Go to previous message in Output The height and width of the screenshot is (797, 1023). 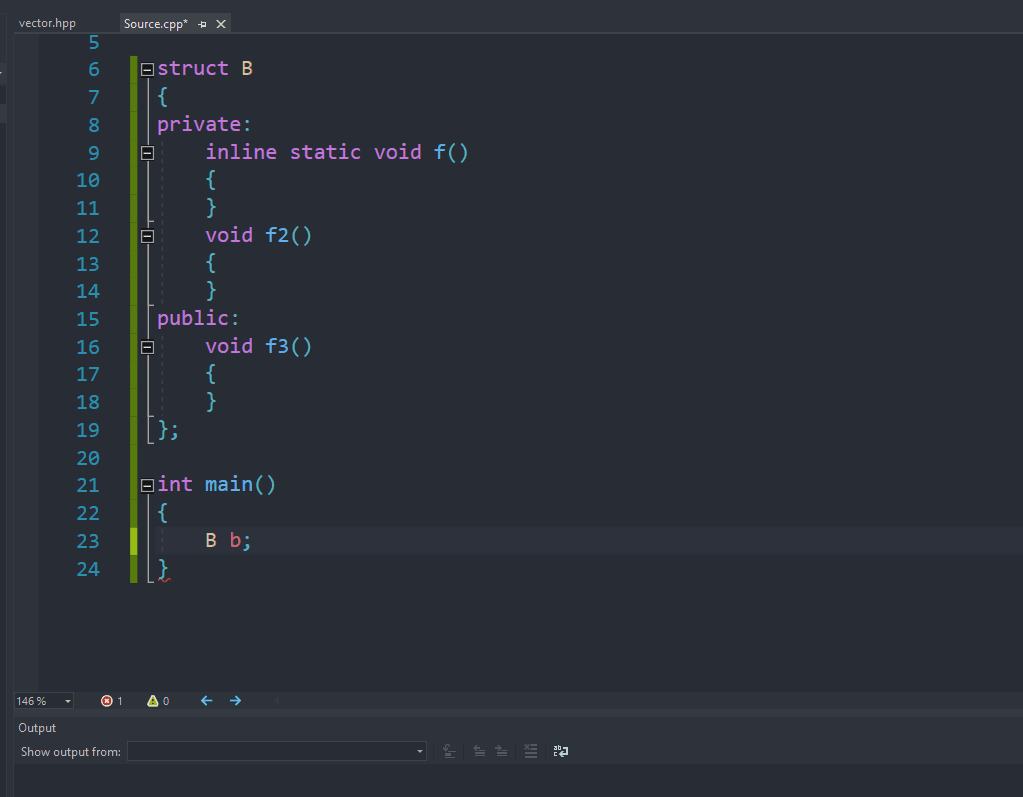tap(479, 751)
